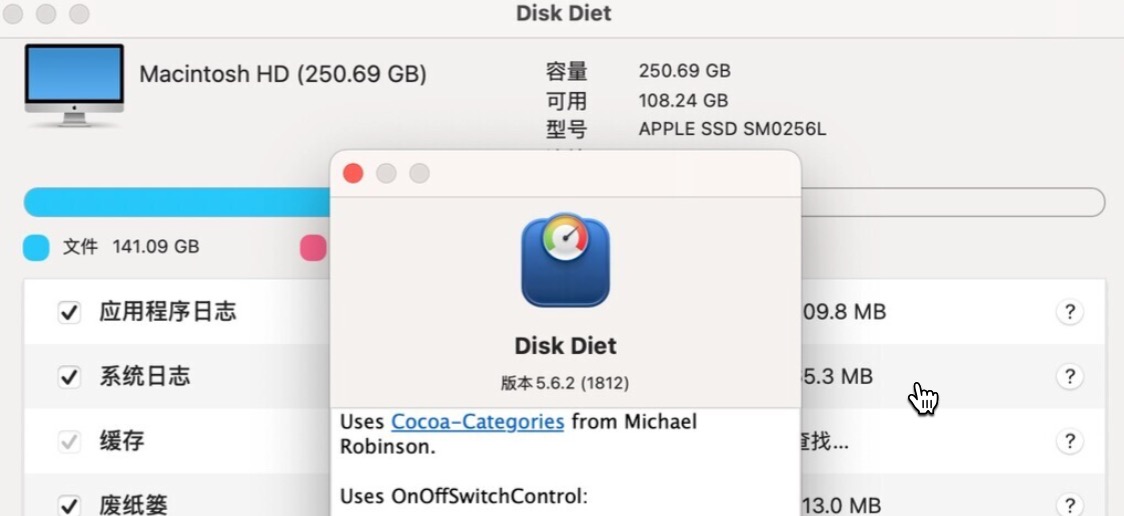
Task: Click the OnOffSwitchControl credits text
Action: point(464,496)
